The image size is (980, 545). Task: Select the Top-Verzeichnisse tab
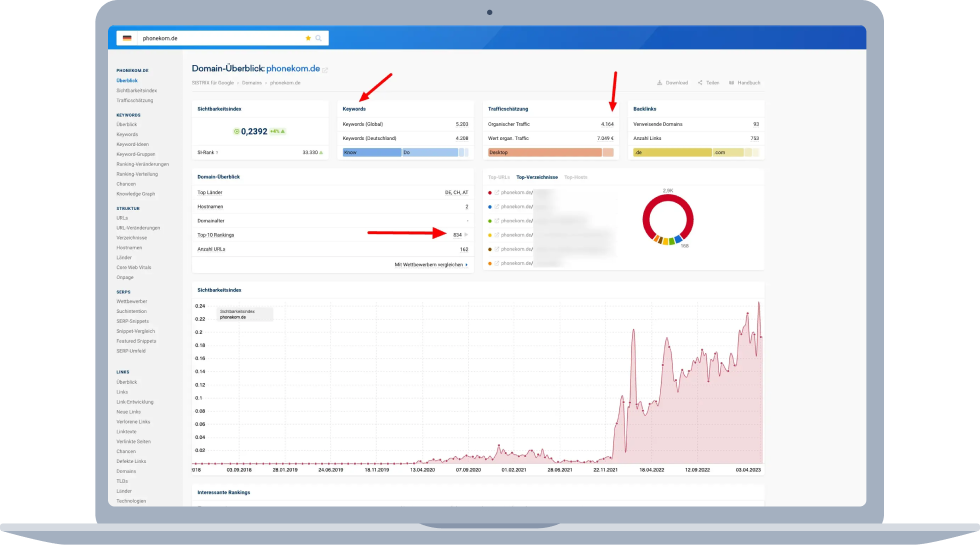tap(537, 177)
